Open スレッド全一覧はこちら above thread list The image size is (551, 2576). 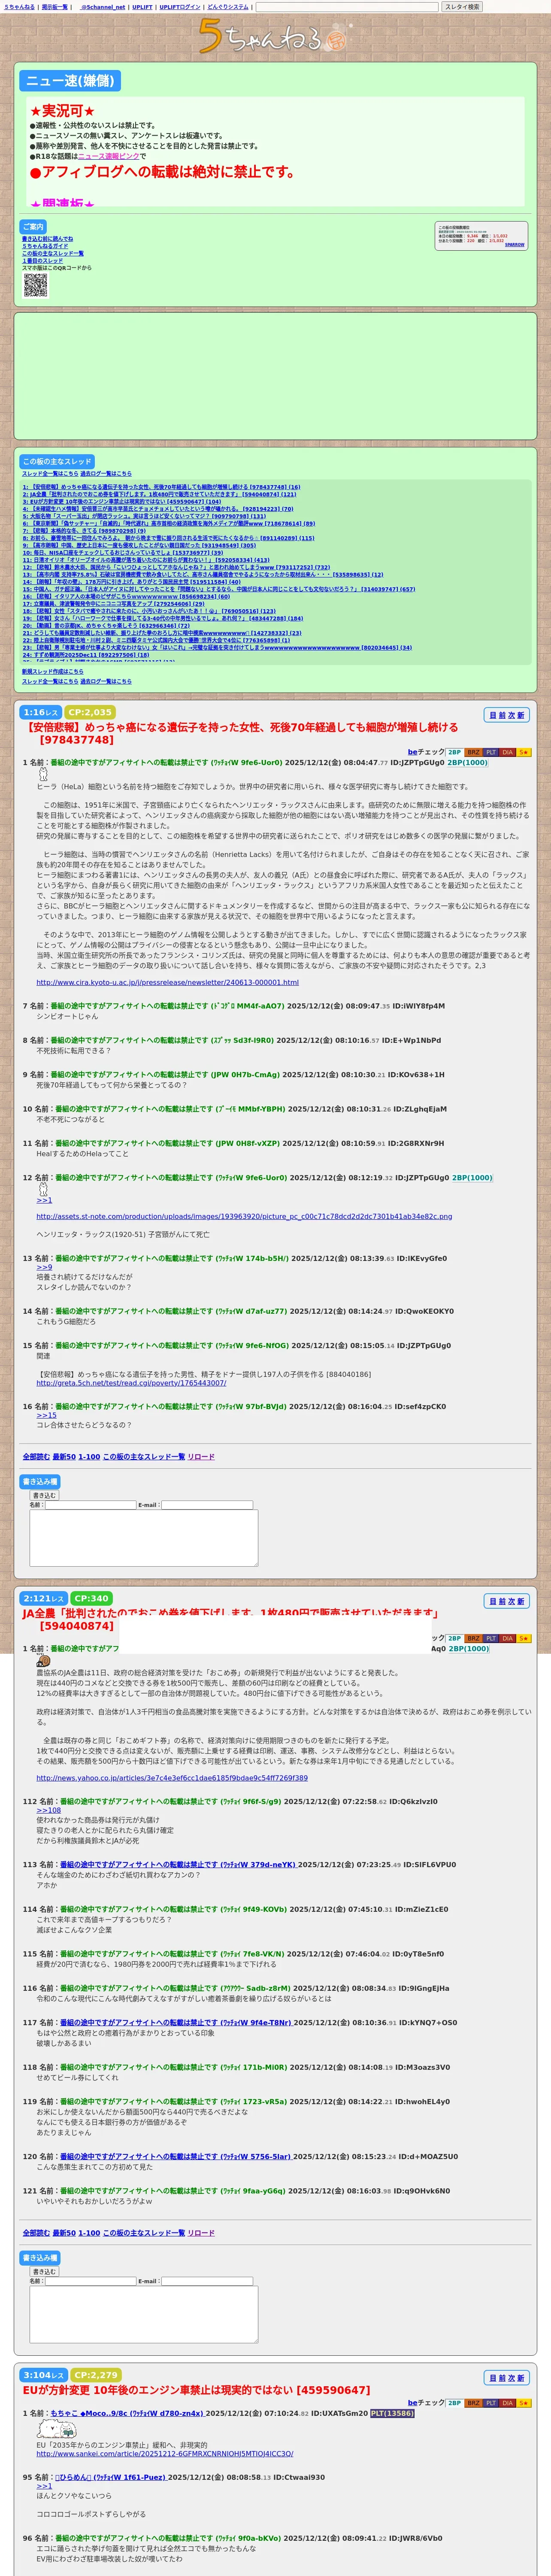pyautogui.click(x=50, y=474)
